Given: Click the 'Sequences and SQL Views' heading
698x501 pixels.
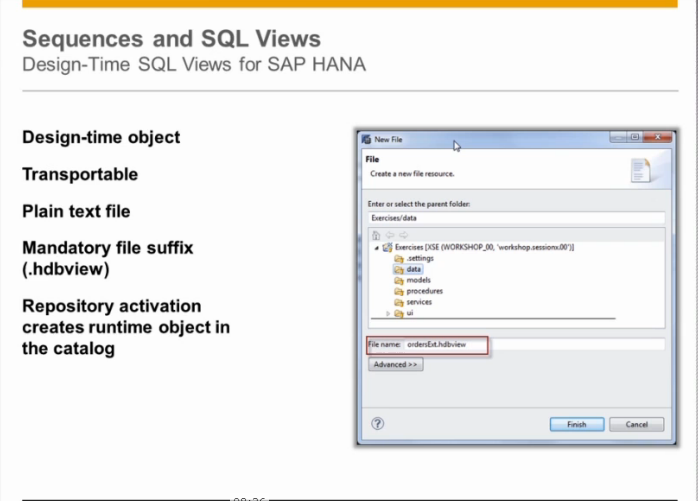Looking at the screenshot, I should (171, 39).
